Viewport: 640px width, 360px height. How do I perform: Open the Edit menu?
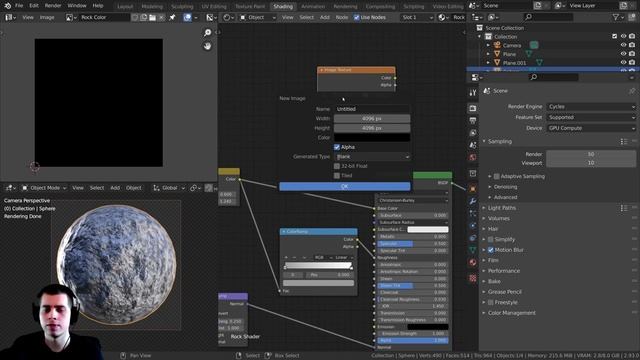click(x=34, y=6)
